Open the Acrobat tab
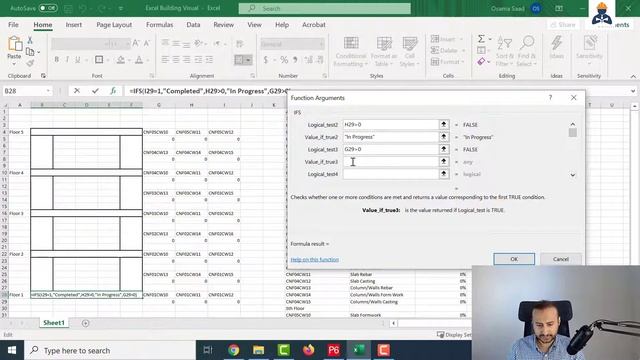Image resolution: width=640 pixels, height=360 pixels. tap(314, 25)
